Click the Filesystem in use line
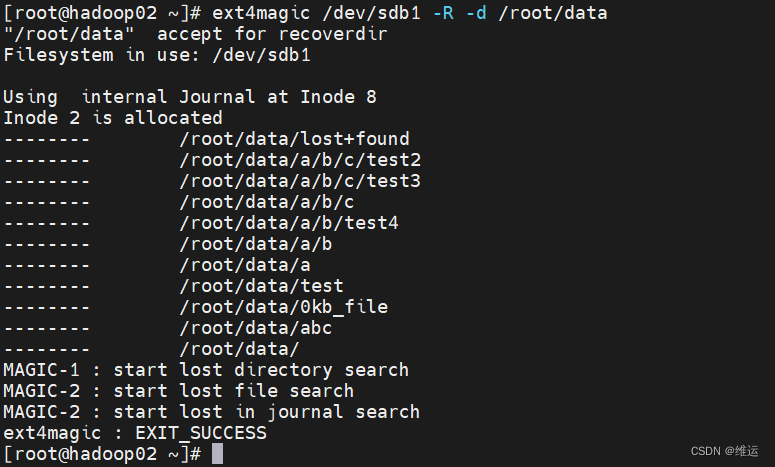Screen dimensions: 775x467 click(157, 55)
